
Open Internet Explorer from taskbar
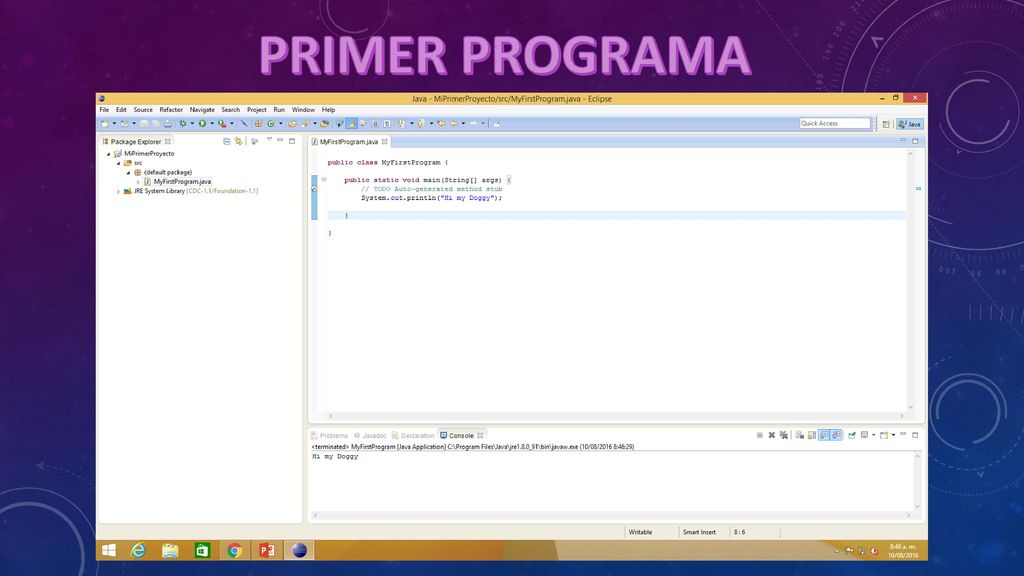coord(138,550)
